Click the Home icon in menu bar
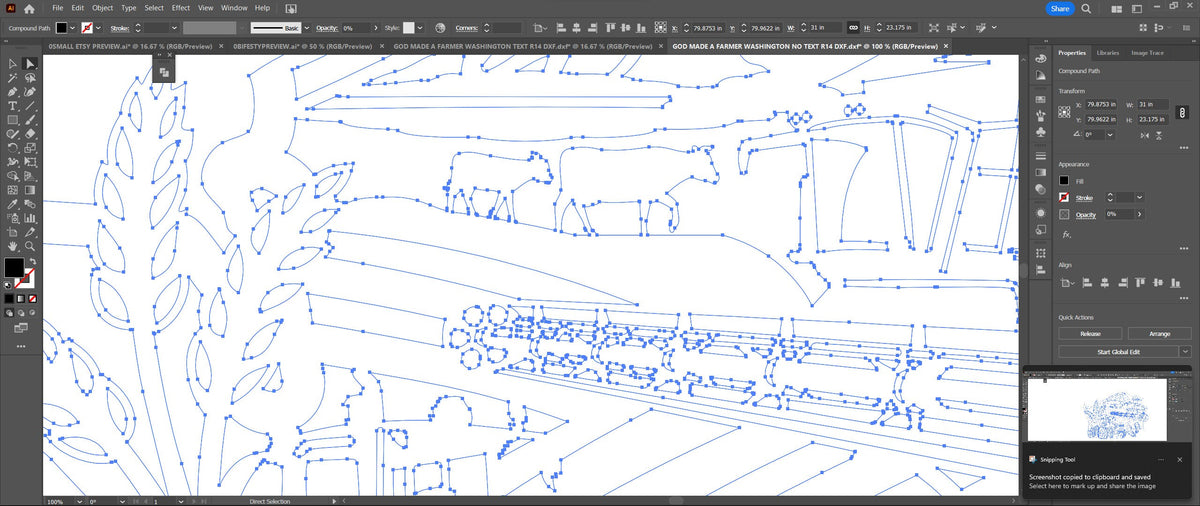Image resolution: width=1200 pixels, height=506 pixels. point(29,8)
